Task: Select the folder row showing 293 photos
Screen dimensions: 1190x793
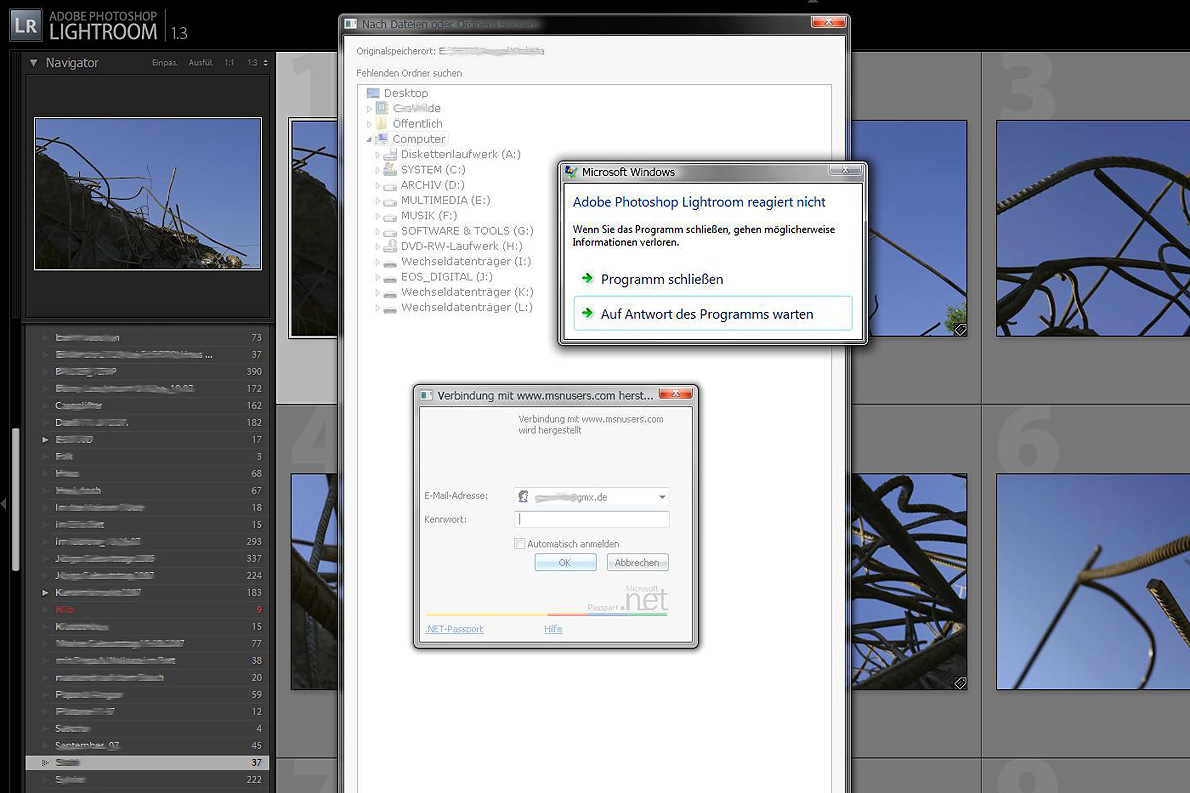Action: pyautogui.click(x=147, y=542)
